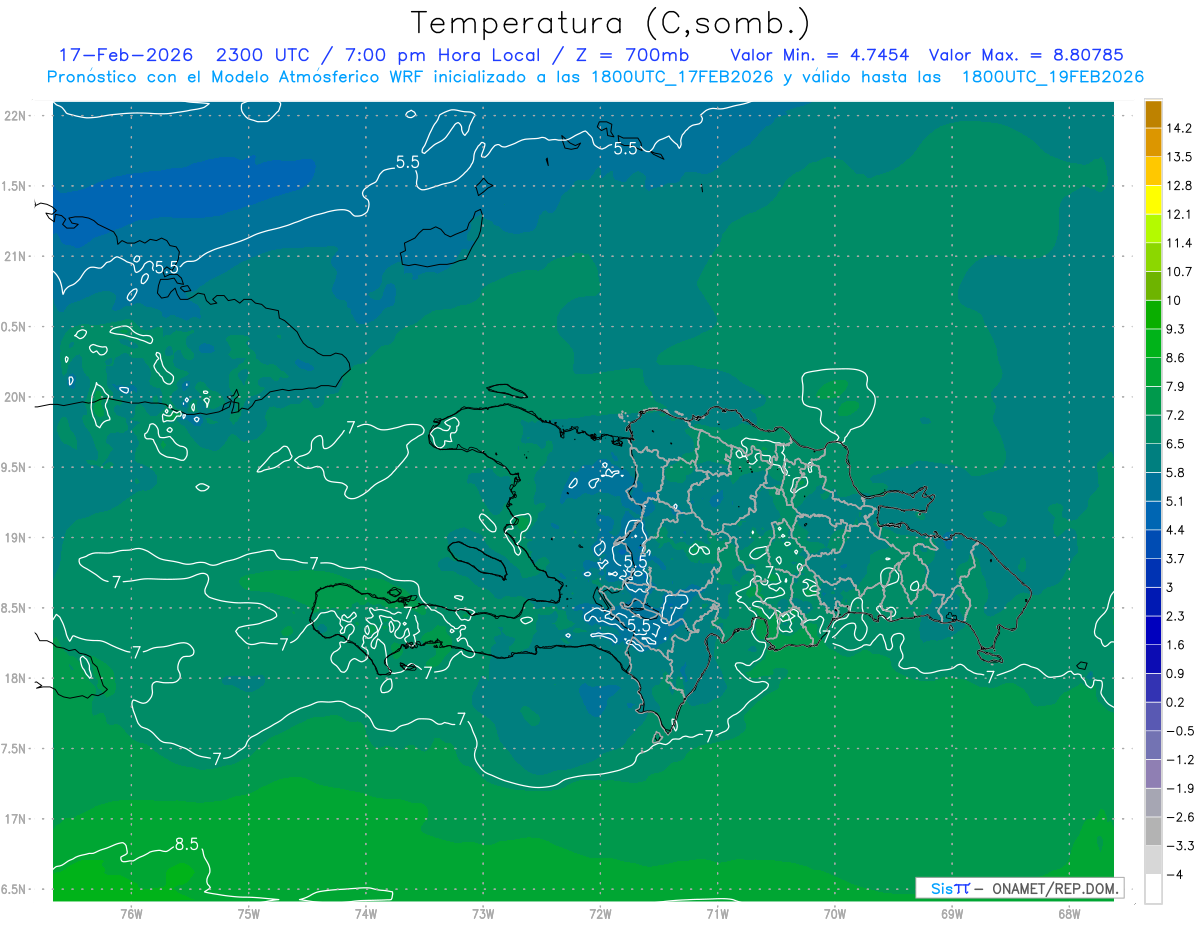
Task: Click the "73W" longitude axis label
Action: [x=483, y=913]
